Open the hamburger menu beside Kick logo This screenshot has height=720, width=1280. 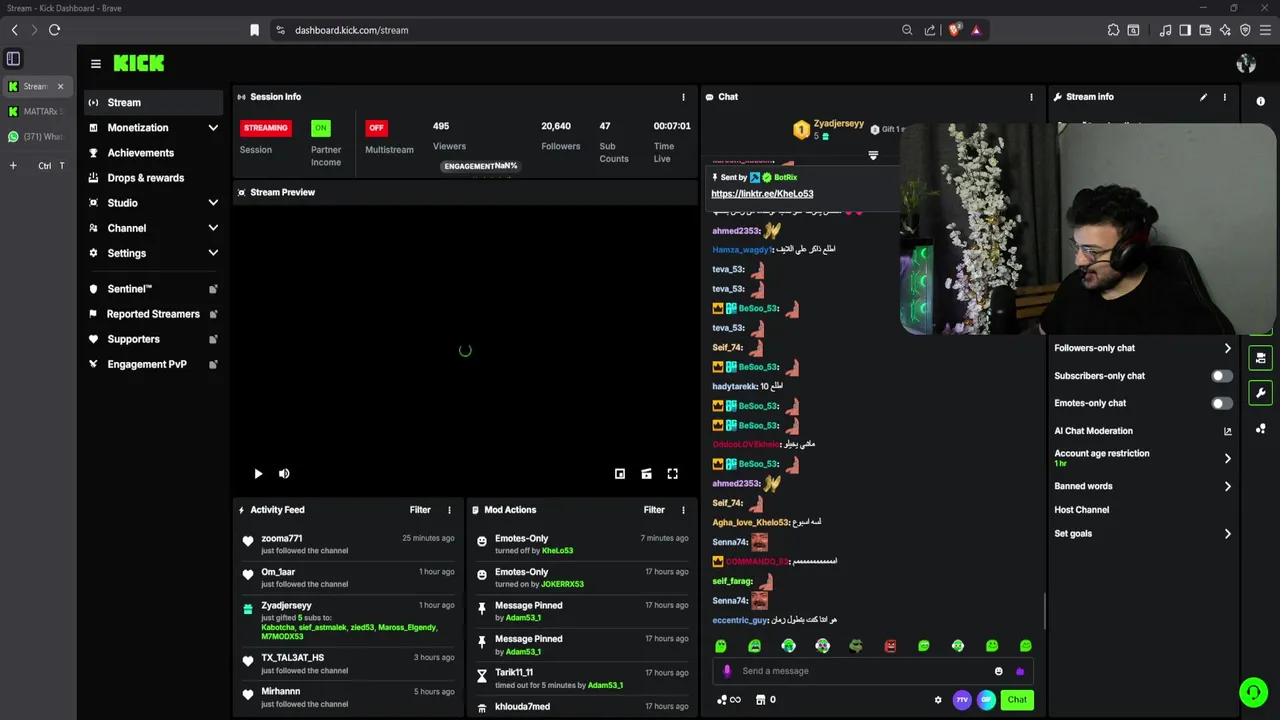point(95,63)
